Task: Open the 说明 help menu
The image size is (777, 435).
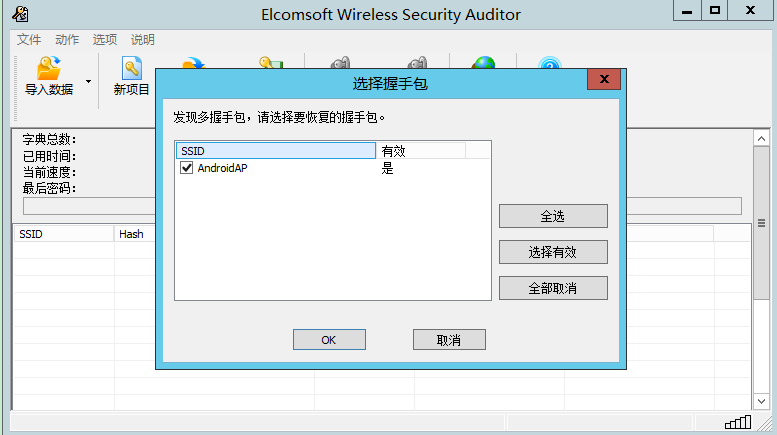Action: [x=143, y=40]
